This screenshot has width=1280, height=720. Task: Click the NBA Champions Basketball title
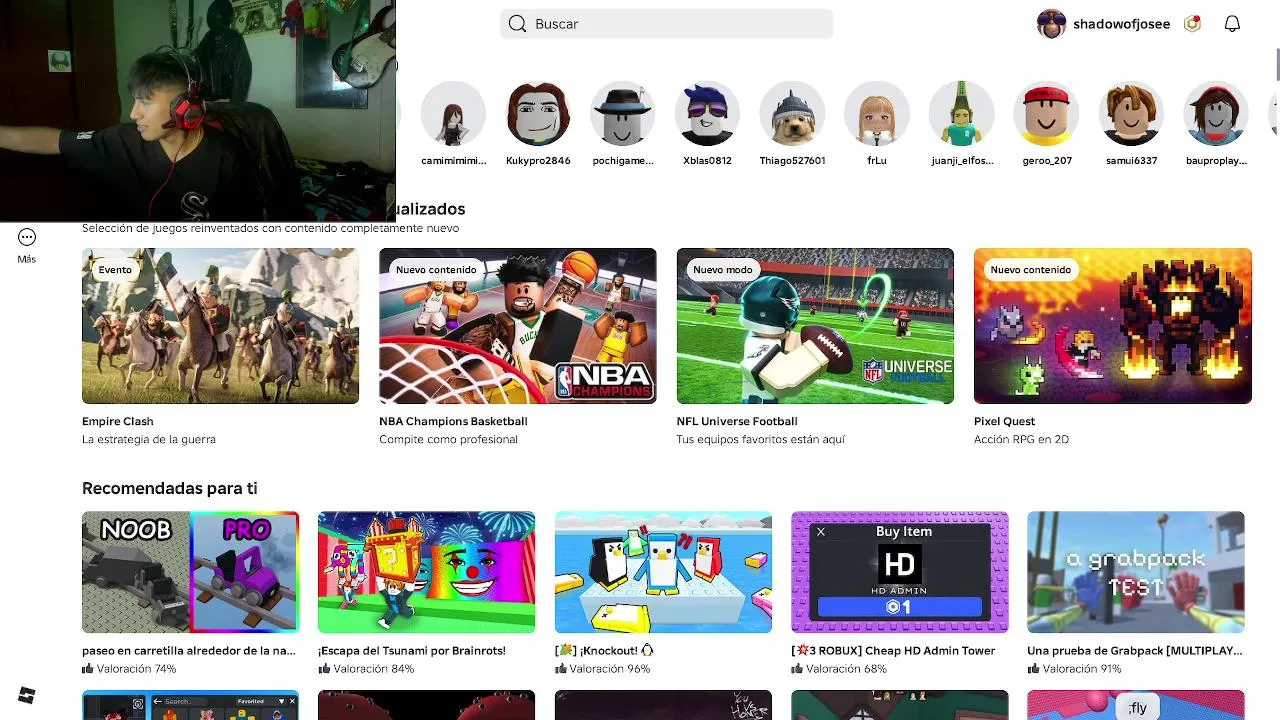pyautogui.click(x=453, y=421)
